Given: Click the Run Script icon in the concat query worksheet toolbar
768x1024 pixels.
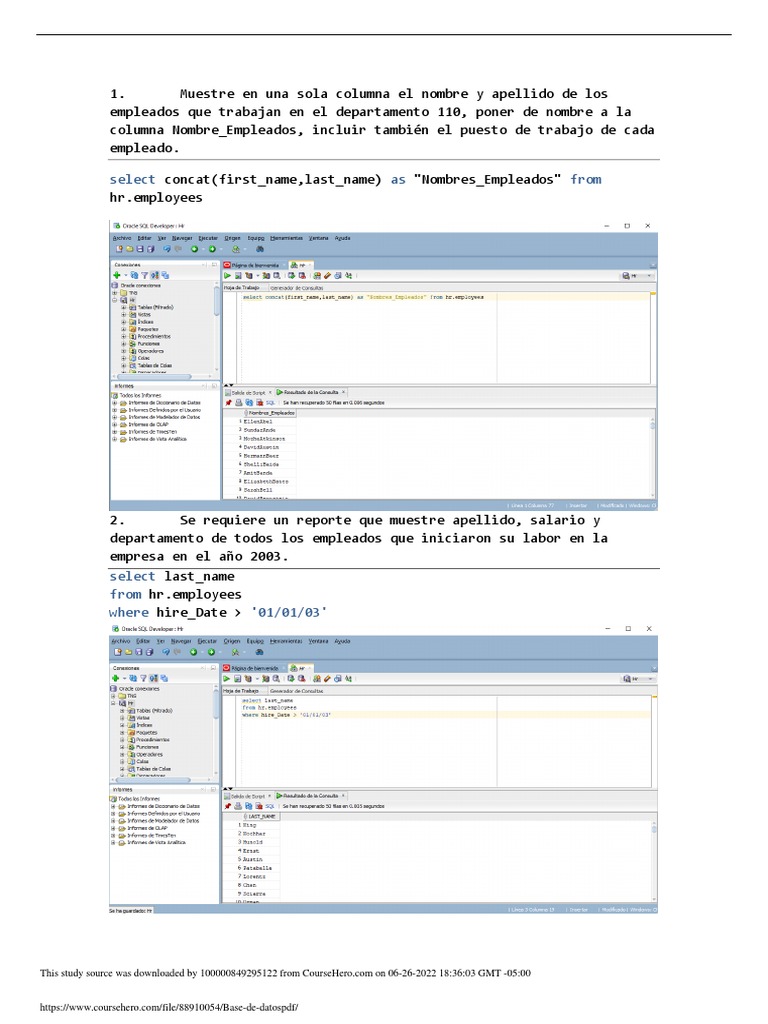Looking at the screenshot, I should tap(238, 276).
